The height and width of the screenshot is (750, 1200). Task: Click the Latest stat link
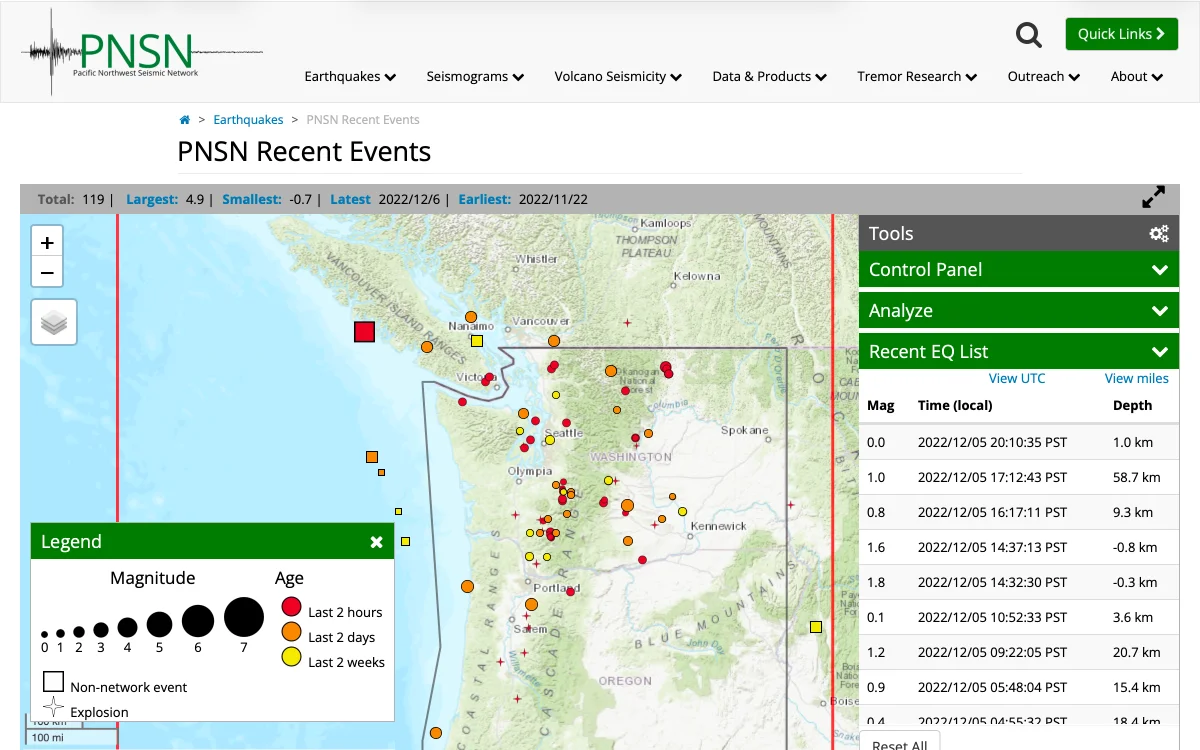(x=350, y=200)
